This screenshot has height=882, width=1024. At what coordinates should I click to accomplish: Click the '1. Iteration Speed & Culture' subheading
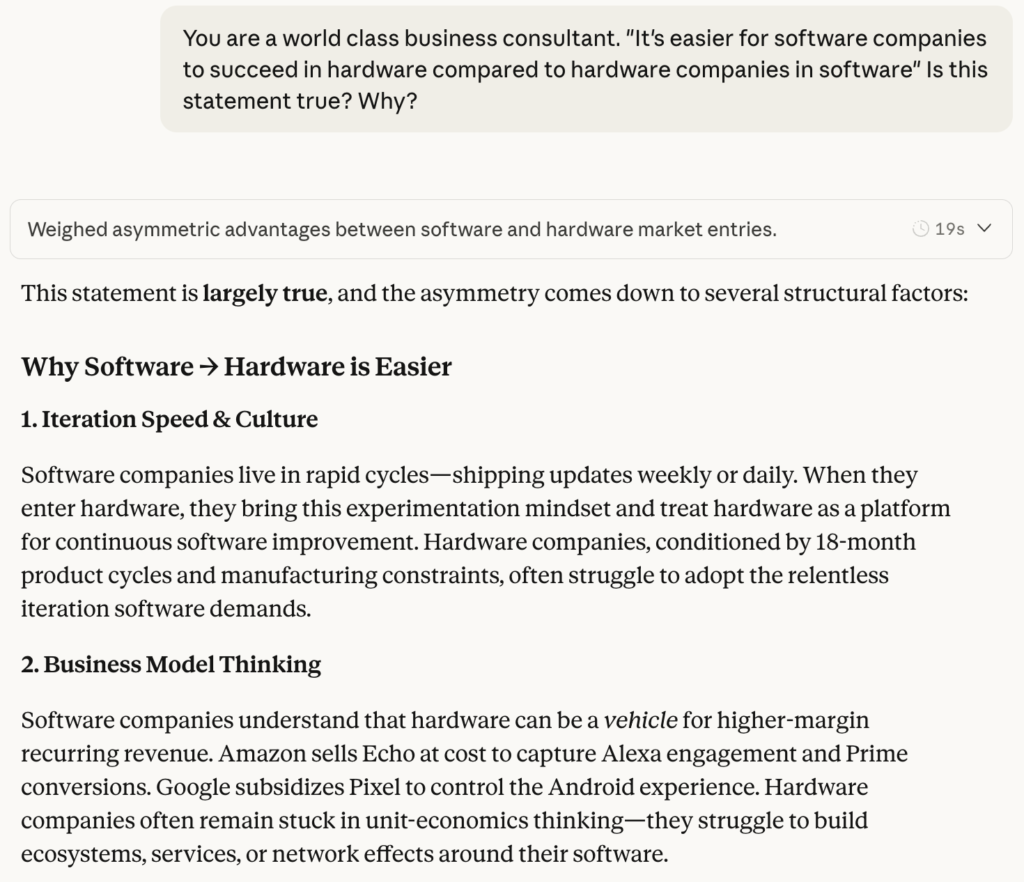169,420
